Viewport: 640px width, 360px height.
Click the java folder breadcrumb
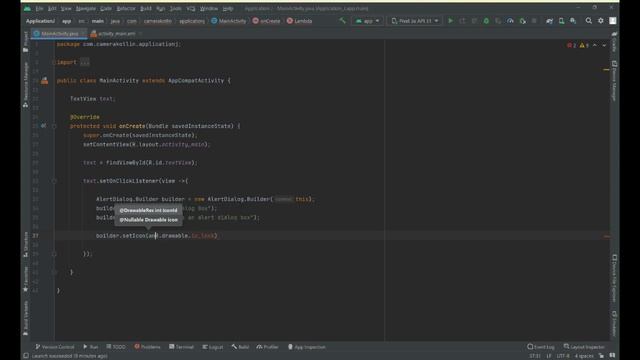tap(116, 21)
